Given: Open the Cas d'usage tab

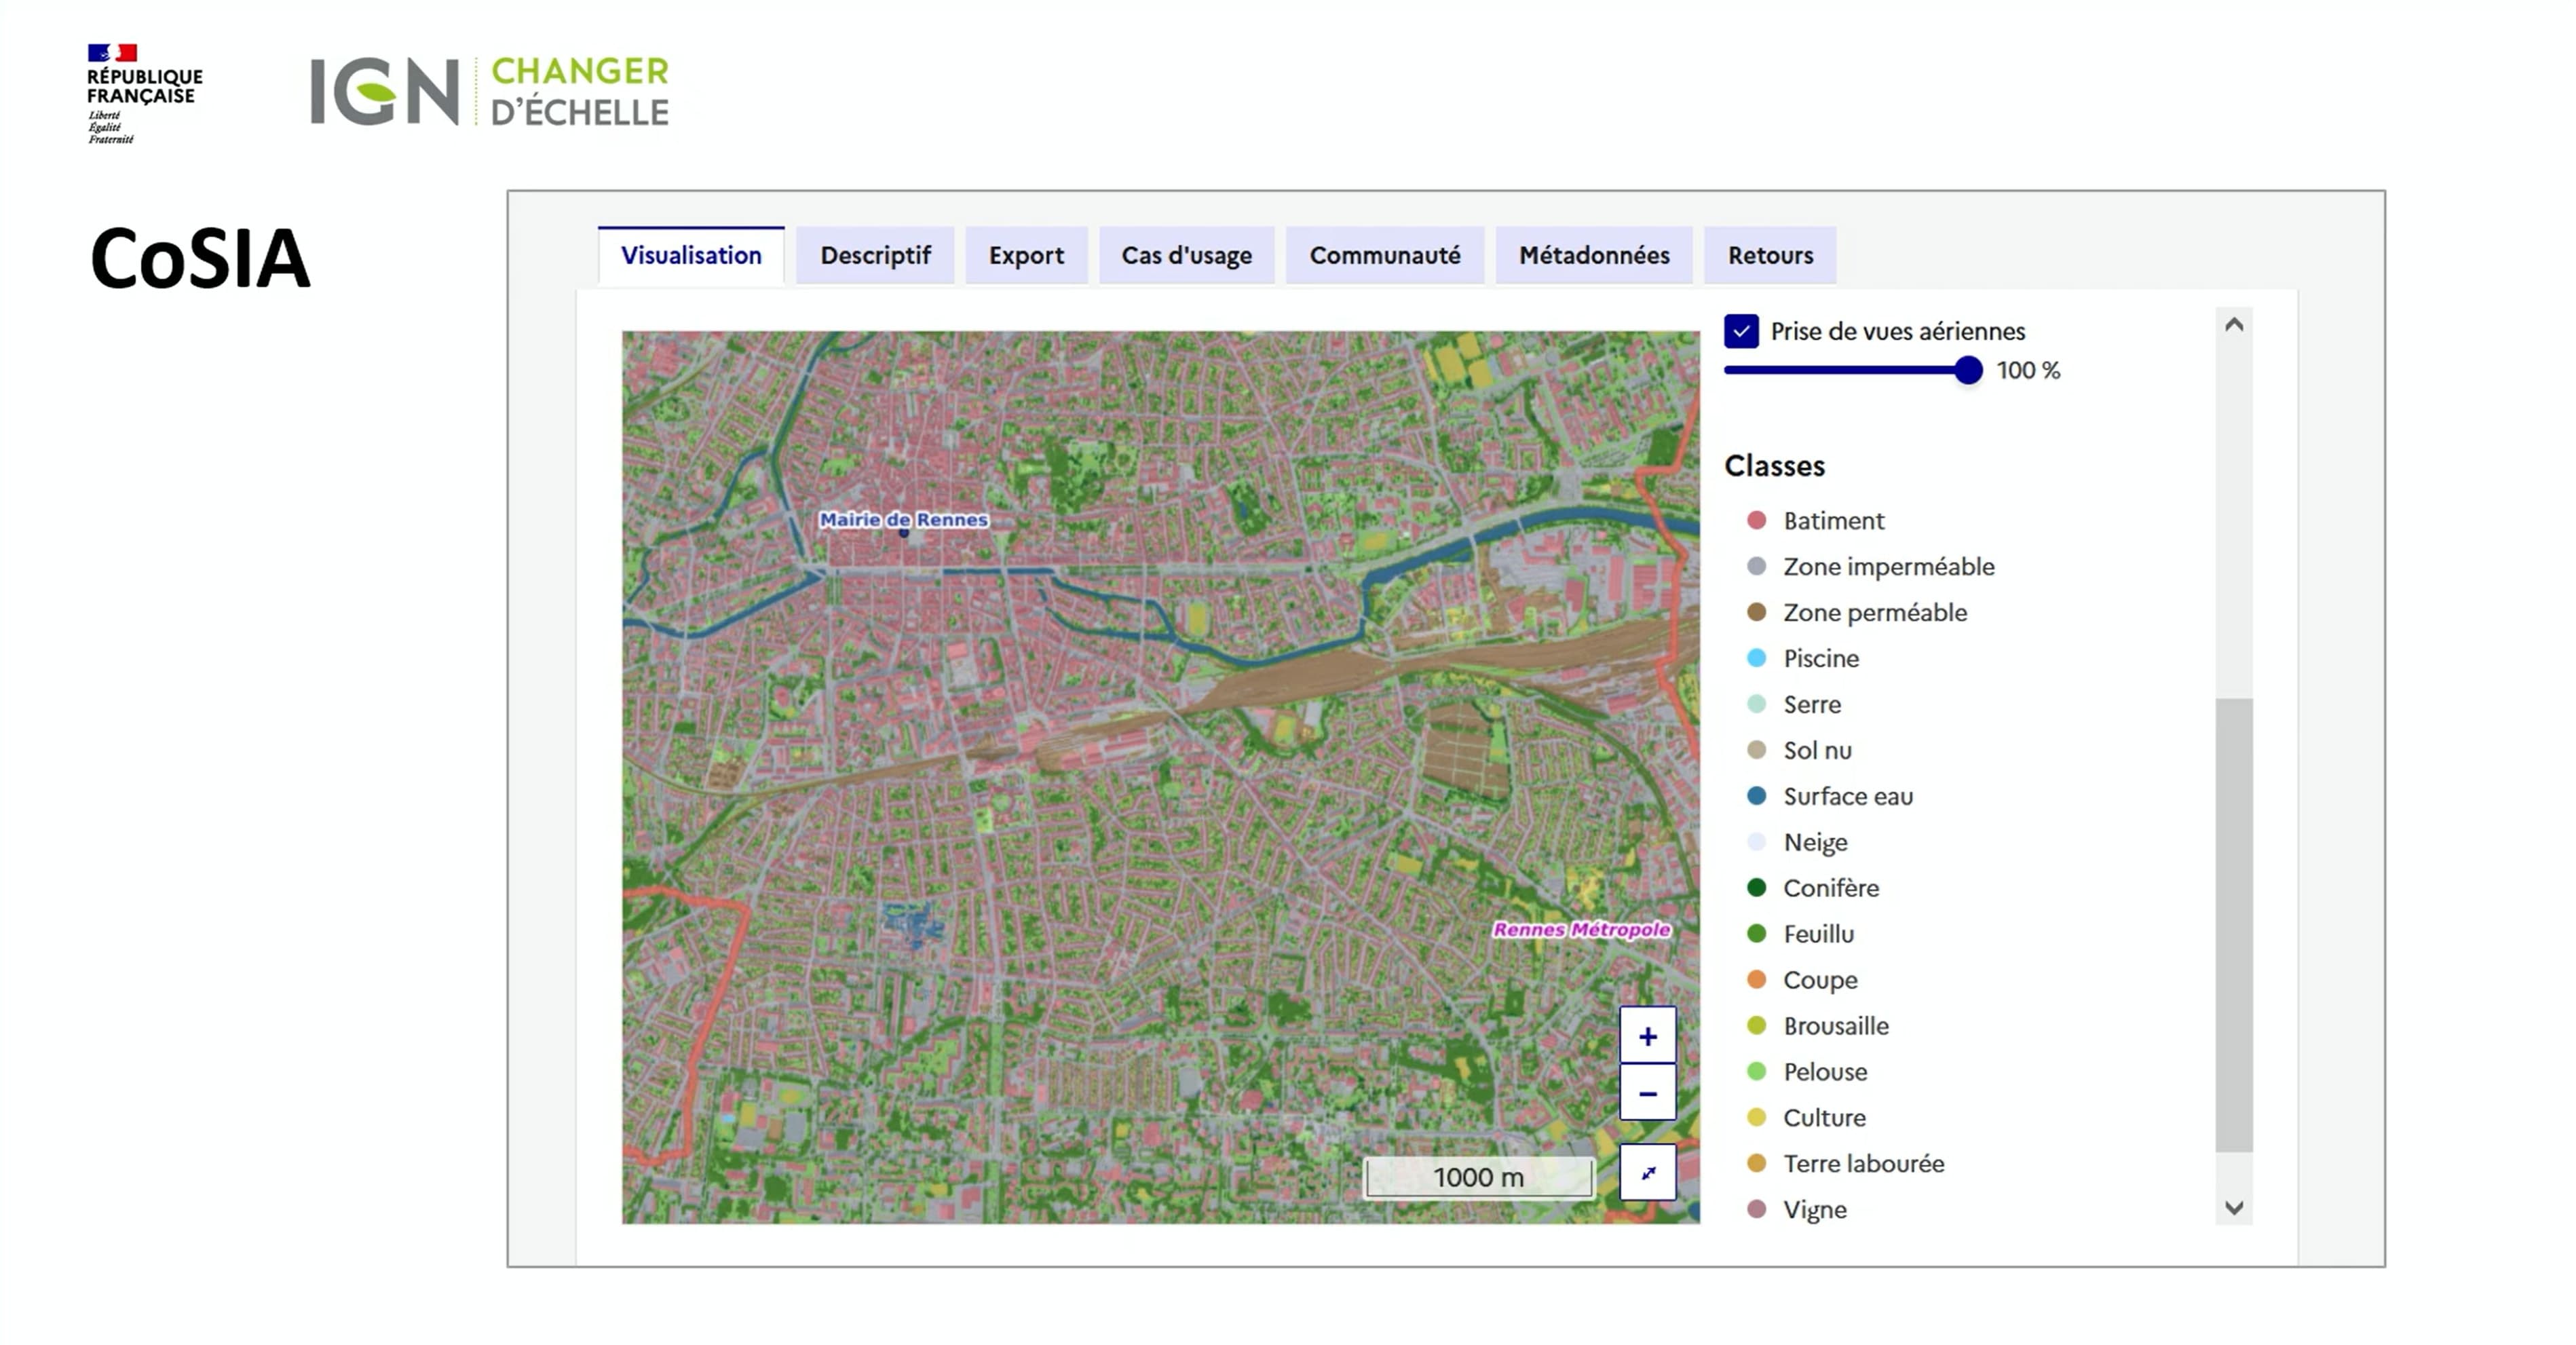Looking at the screenshot, I should (1186, 255).
